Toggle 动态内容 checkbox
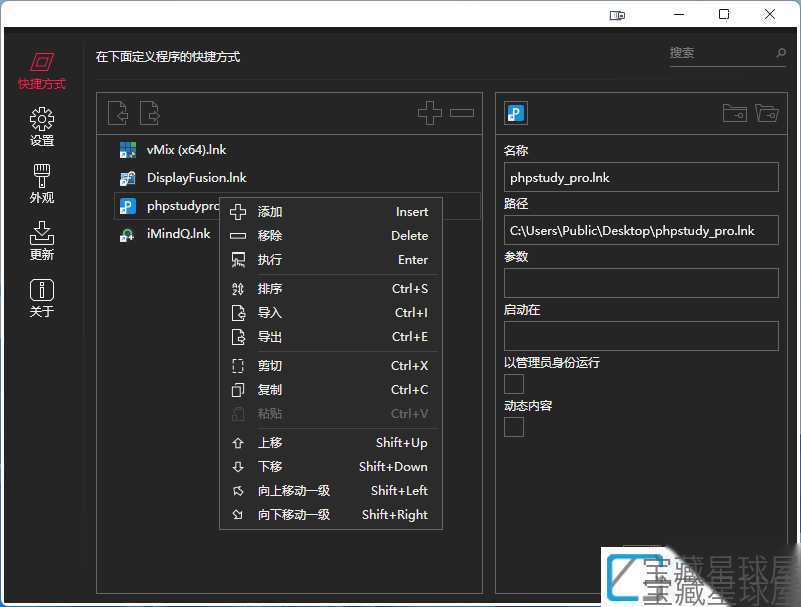801x607 pixels. [x=514, y=427]
